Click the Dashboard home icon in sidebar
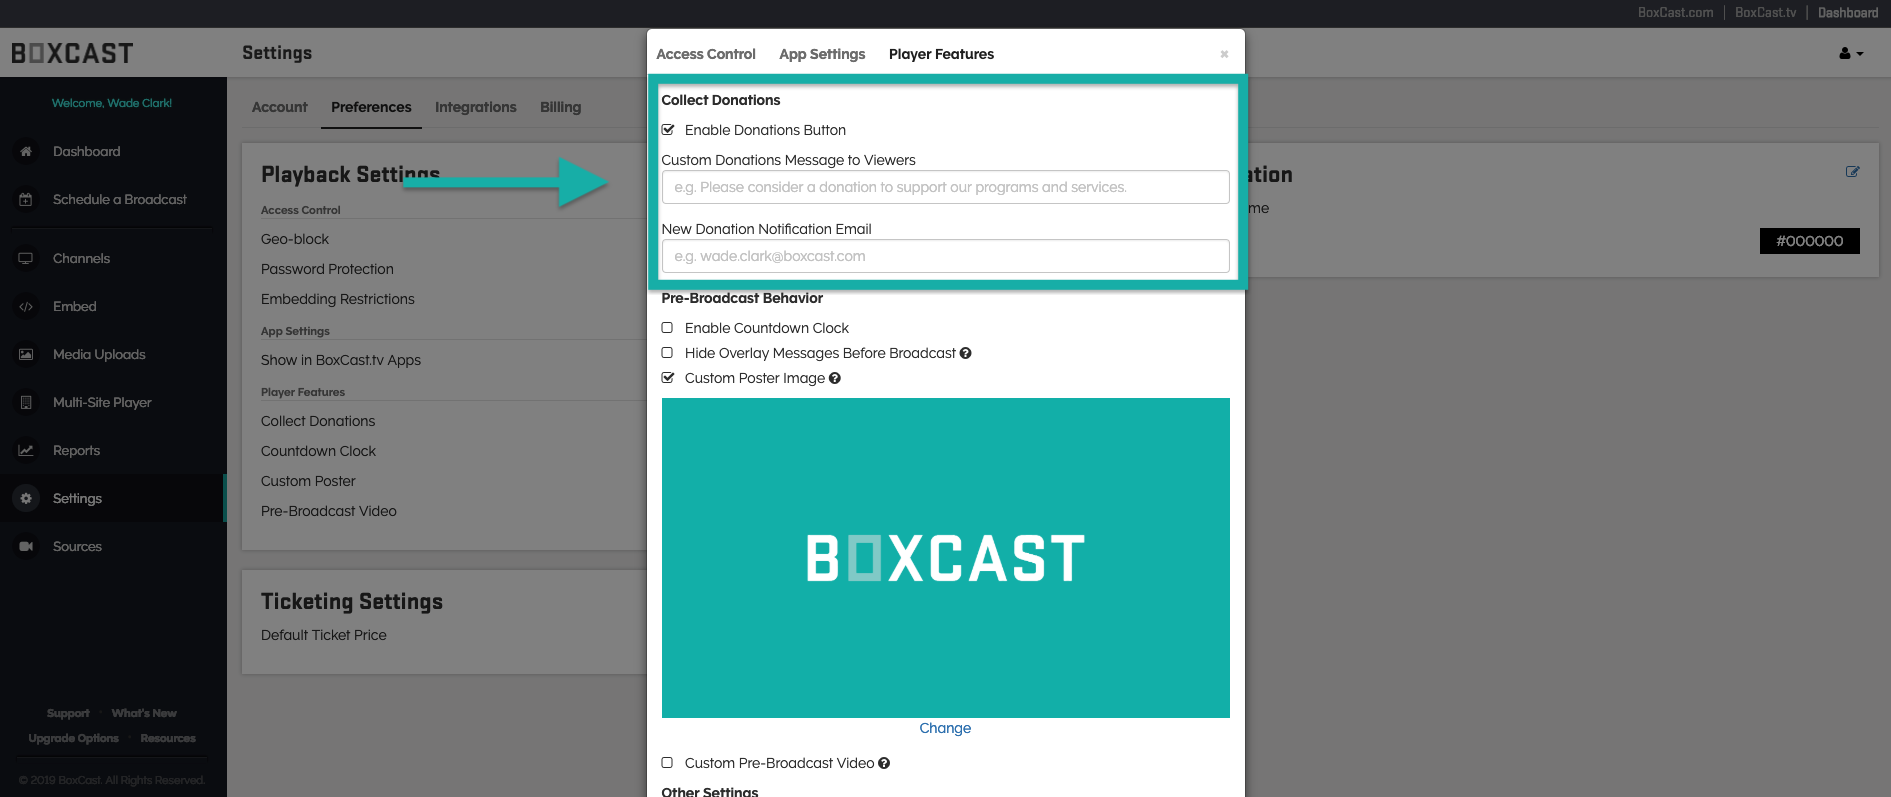Viewport: 1891px width, 797px height. 26,151
